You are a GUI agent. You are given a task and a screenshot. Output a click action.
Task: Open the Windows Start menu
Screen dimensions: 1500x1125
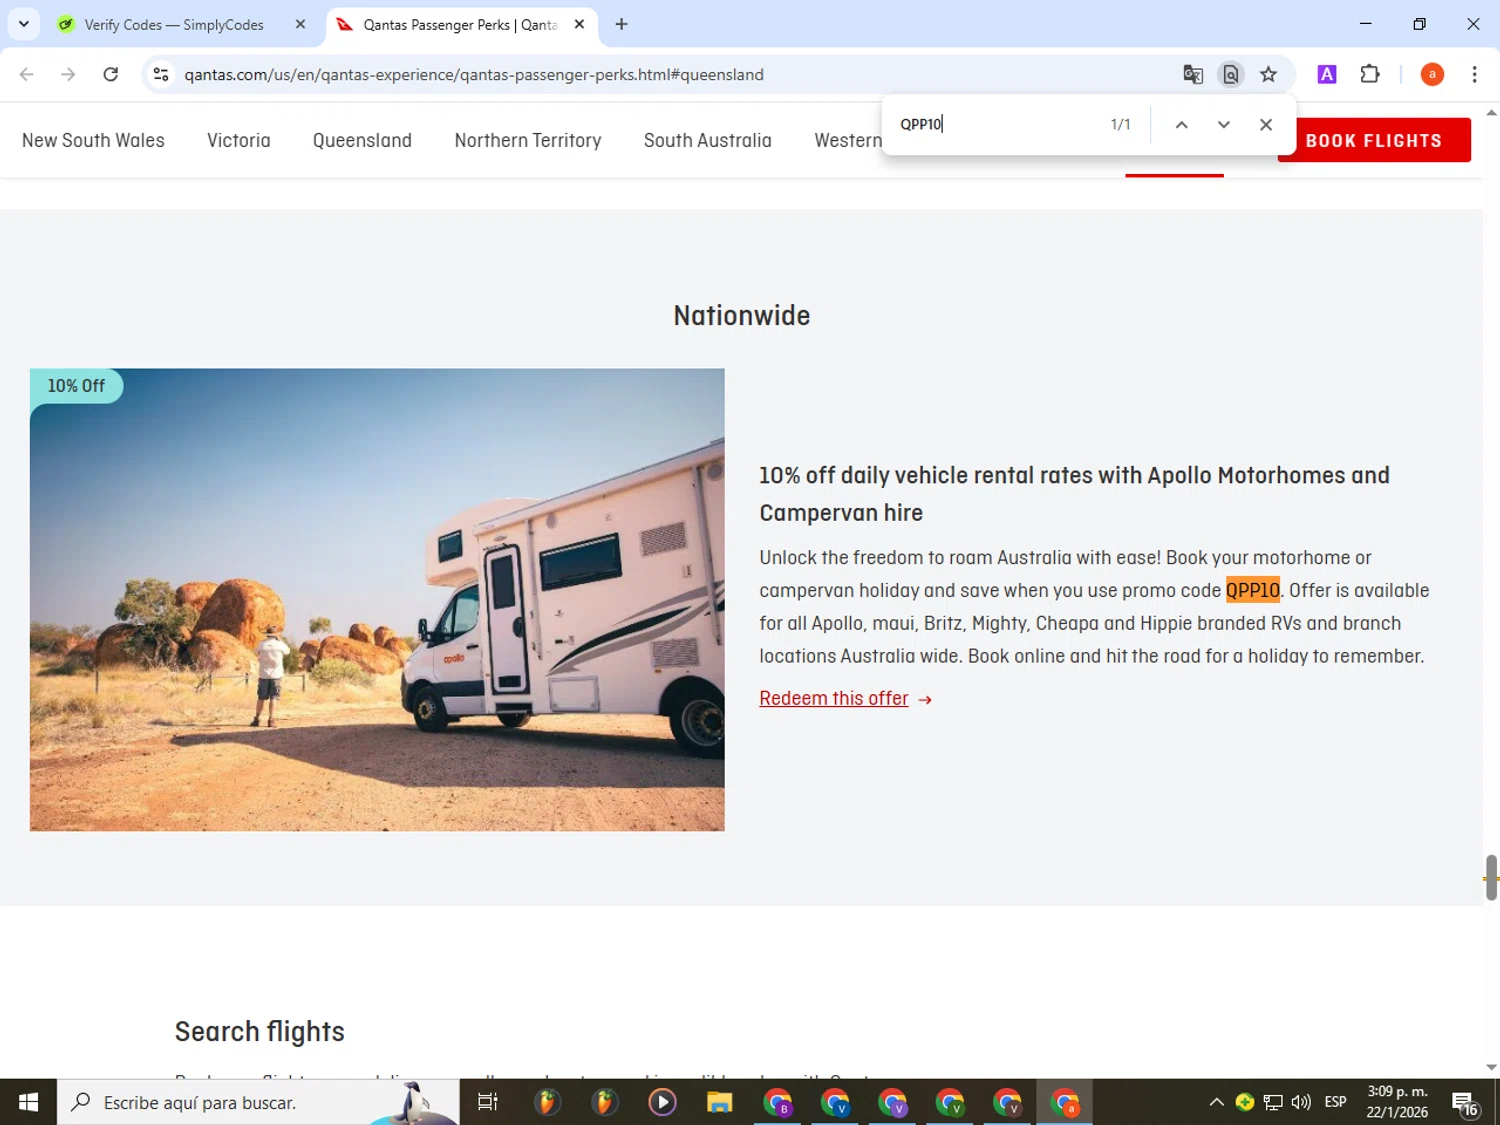point(28,1102)
